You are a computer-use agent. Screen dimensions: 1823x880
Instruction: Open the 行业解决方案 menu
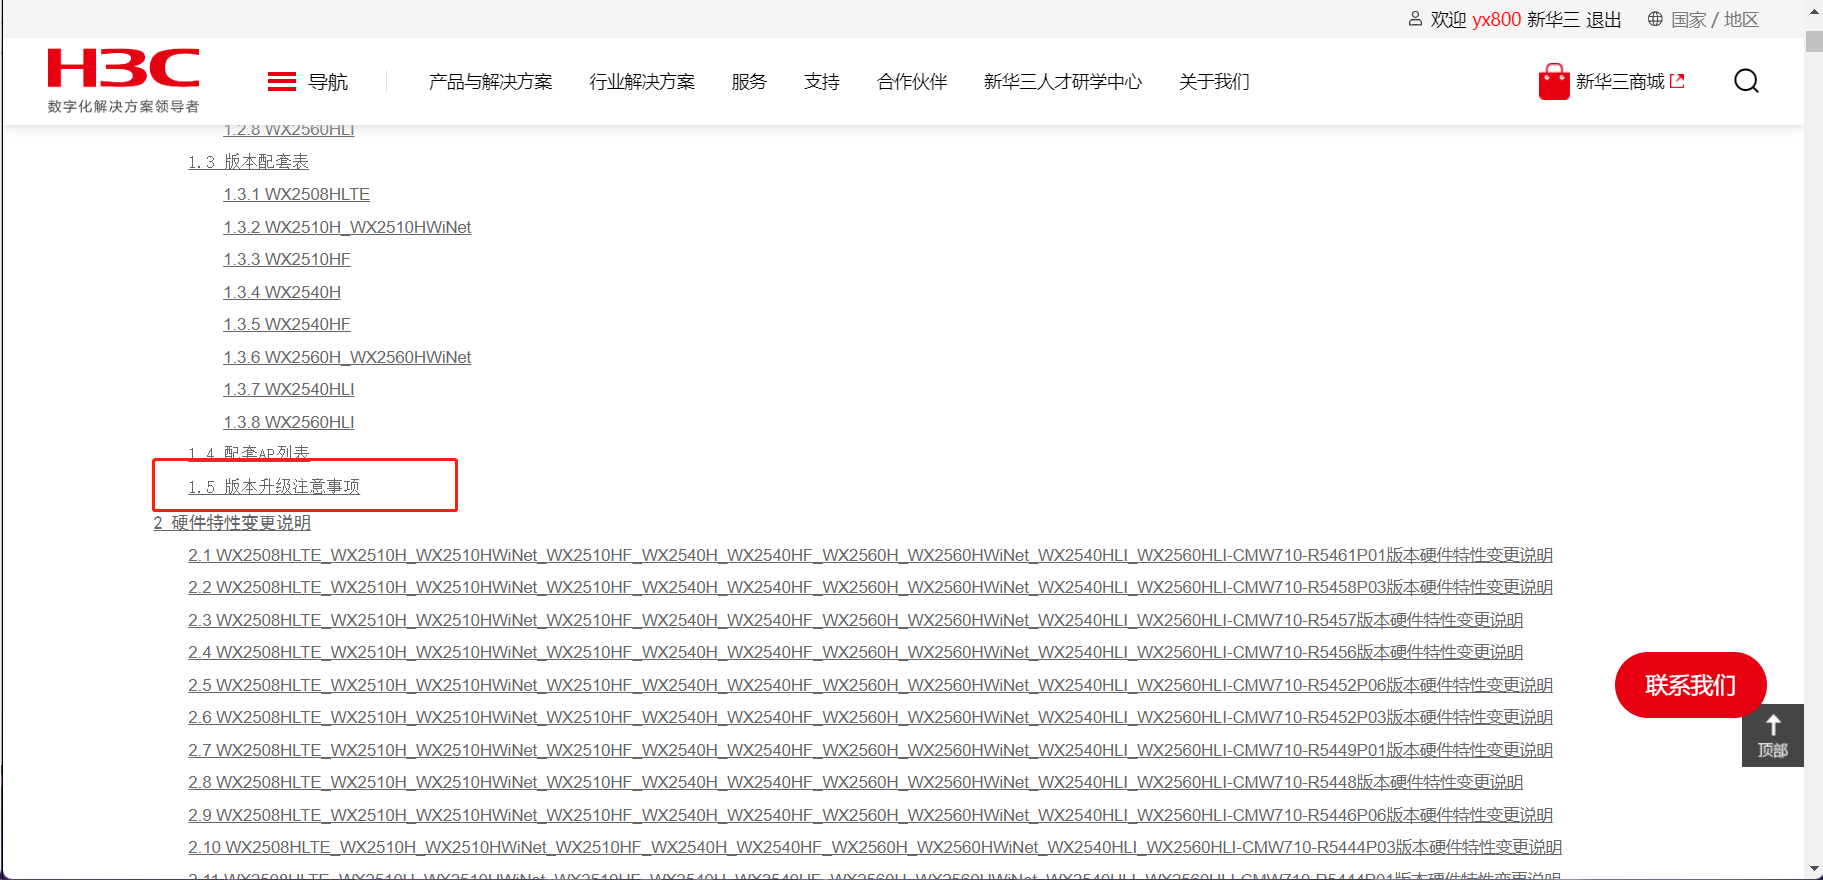642,82
